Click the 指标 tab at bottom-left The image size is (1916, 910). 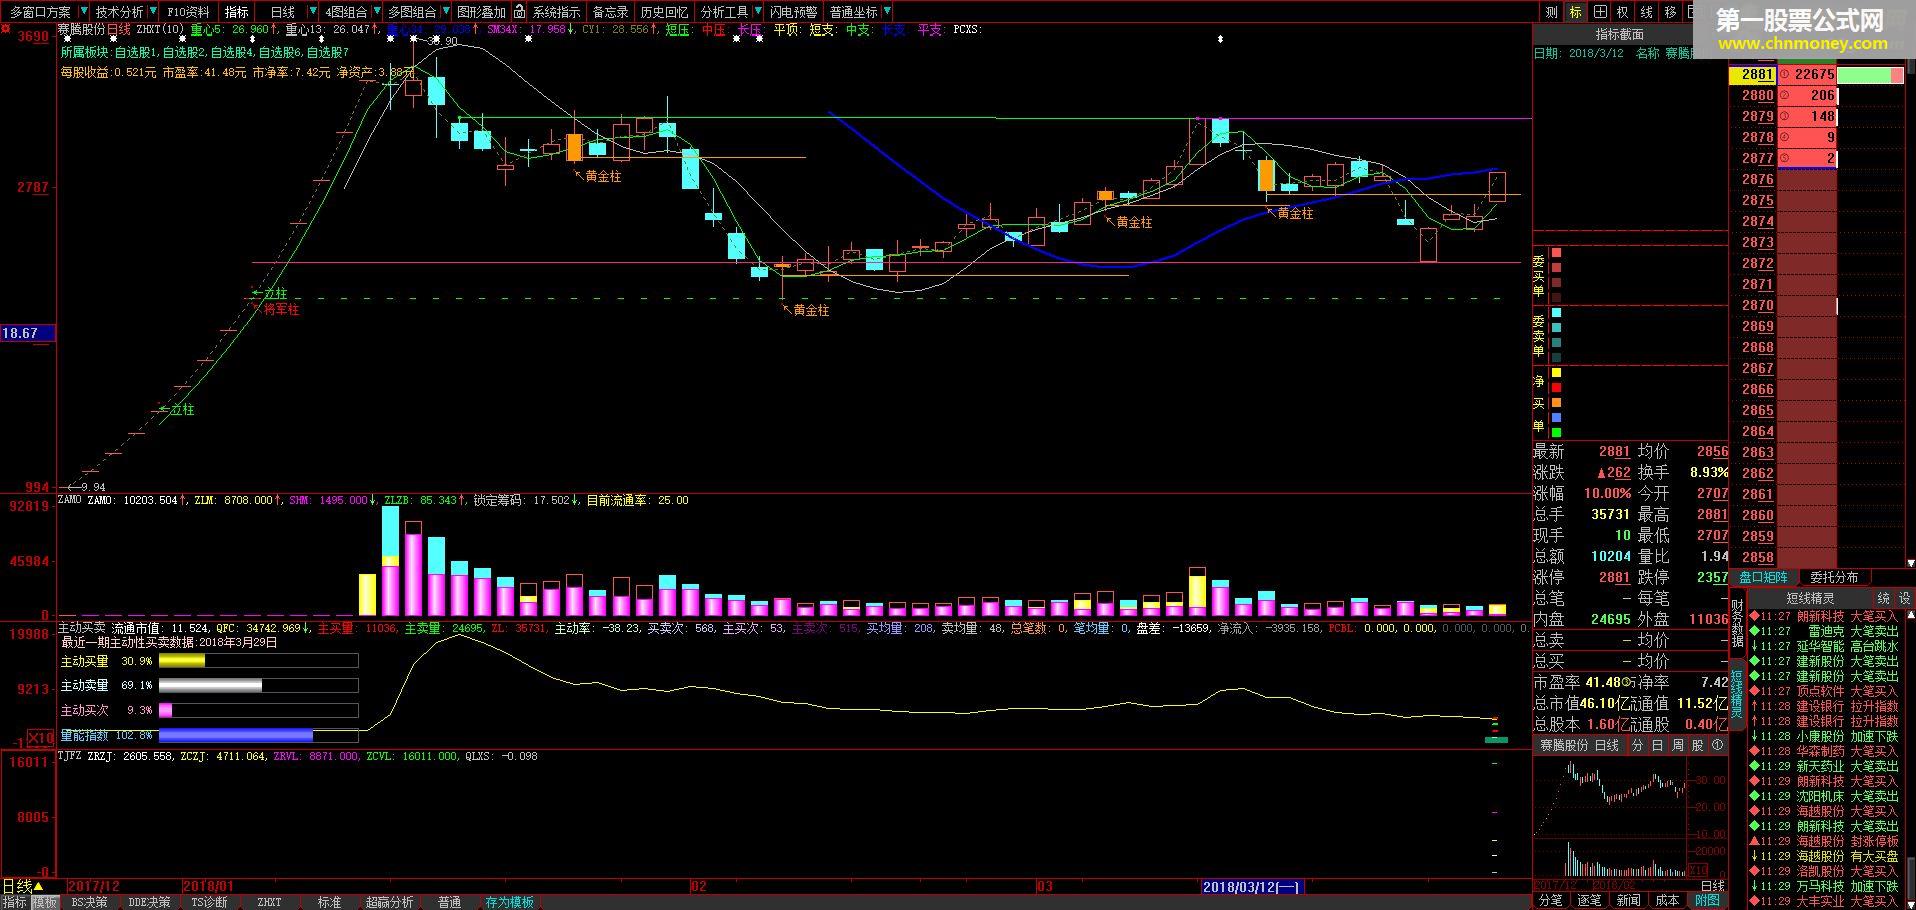[15, 902]
